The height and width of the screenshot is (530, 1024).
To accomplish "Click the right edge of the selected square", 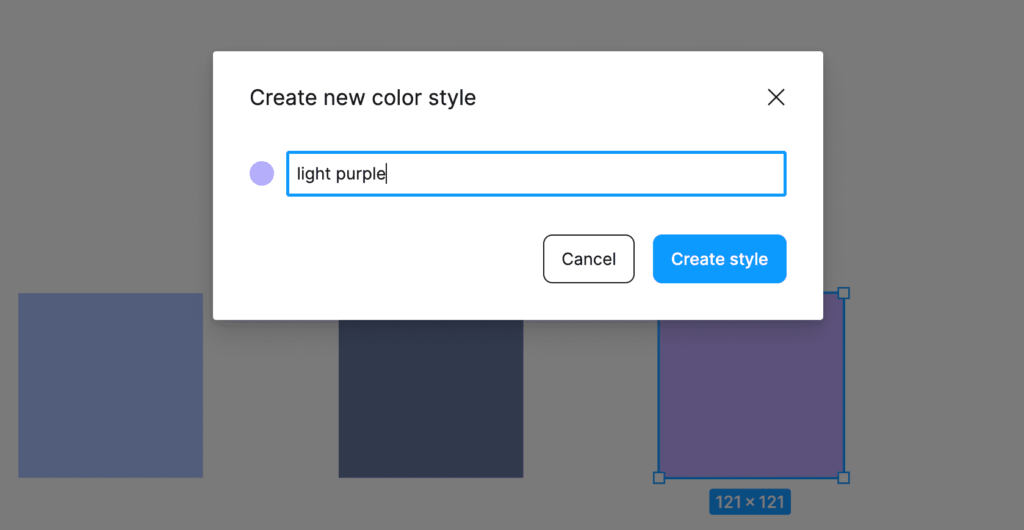I will (x=844, y=390).
